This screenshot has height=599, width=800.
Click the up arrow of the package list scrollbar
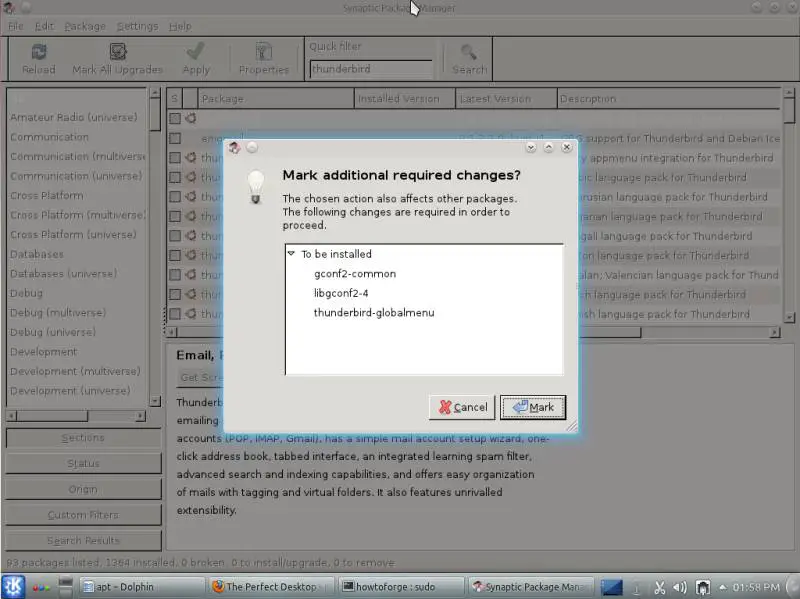pyautogui.click(x=789, y=93)
